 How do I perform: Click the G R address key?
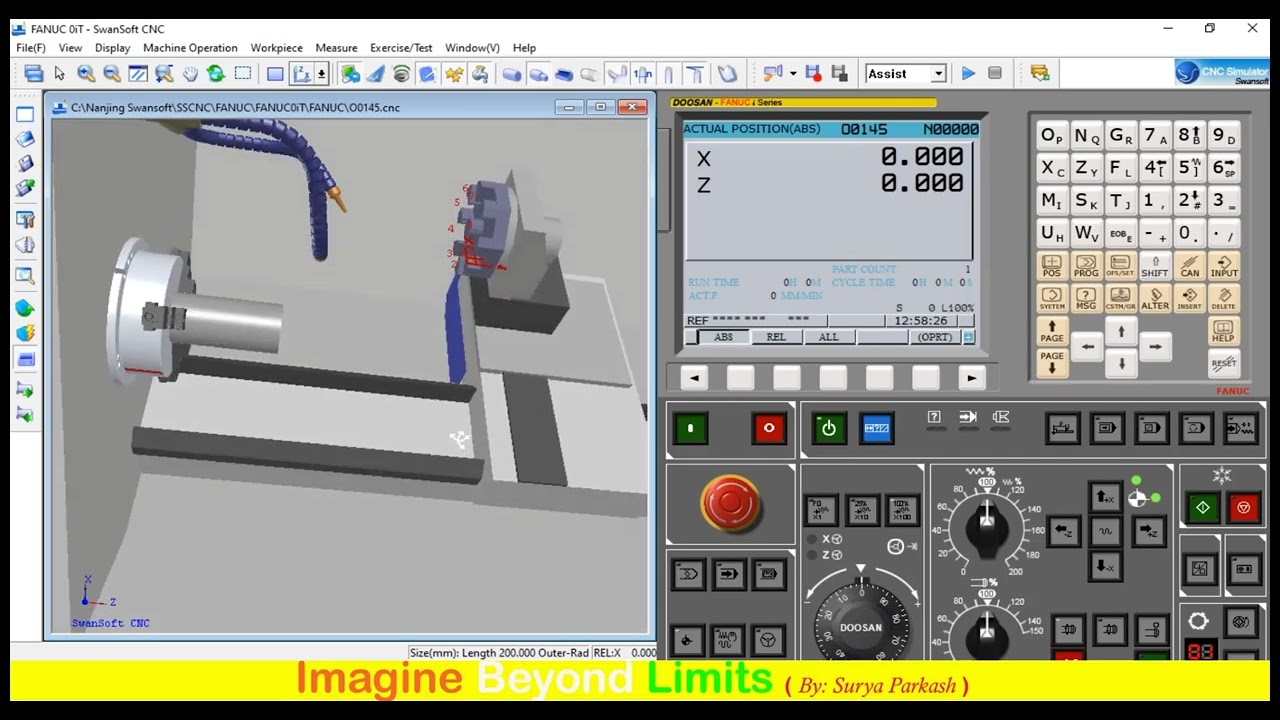(1120, 136)
